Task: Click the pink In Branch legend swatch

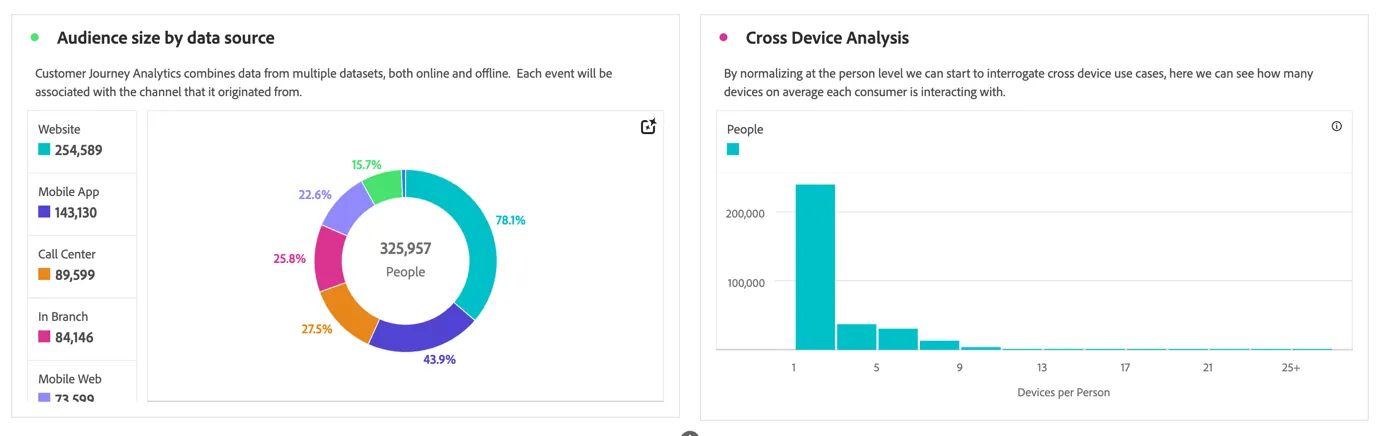Action: coord(44,337)
